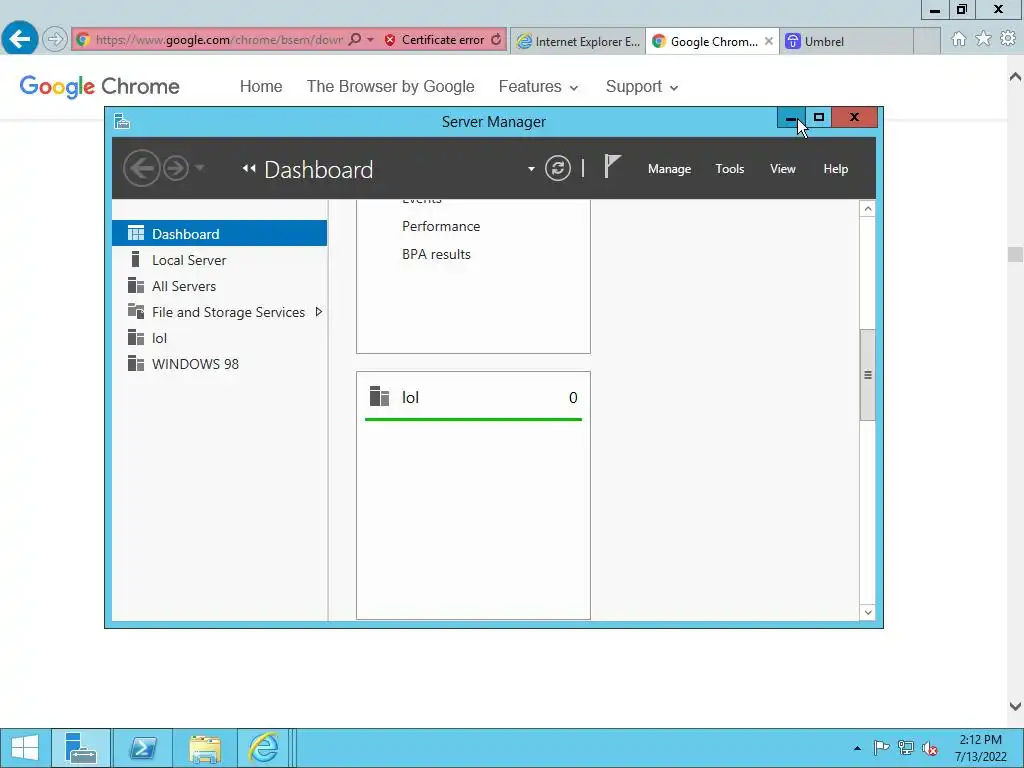
Task: Click Internet Explorer back button
Action: click(20, 39)
